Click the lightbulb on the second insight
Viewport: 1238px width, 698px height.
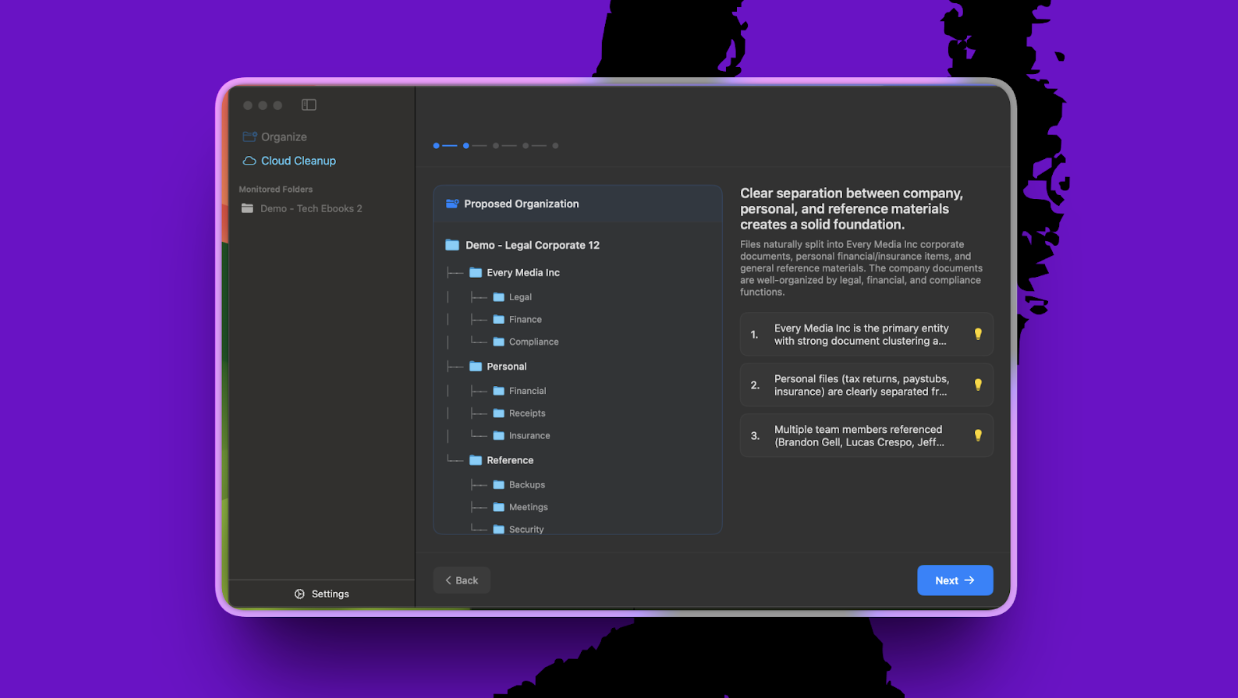tap(977, 384)
